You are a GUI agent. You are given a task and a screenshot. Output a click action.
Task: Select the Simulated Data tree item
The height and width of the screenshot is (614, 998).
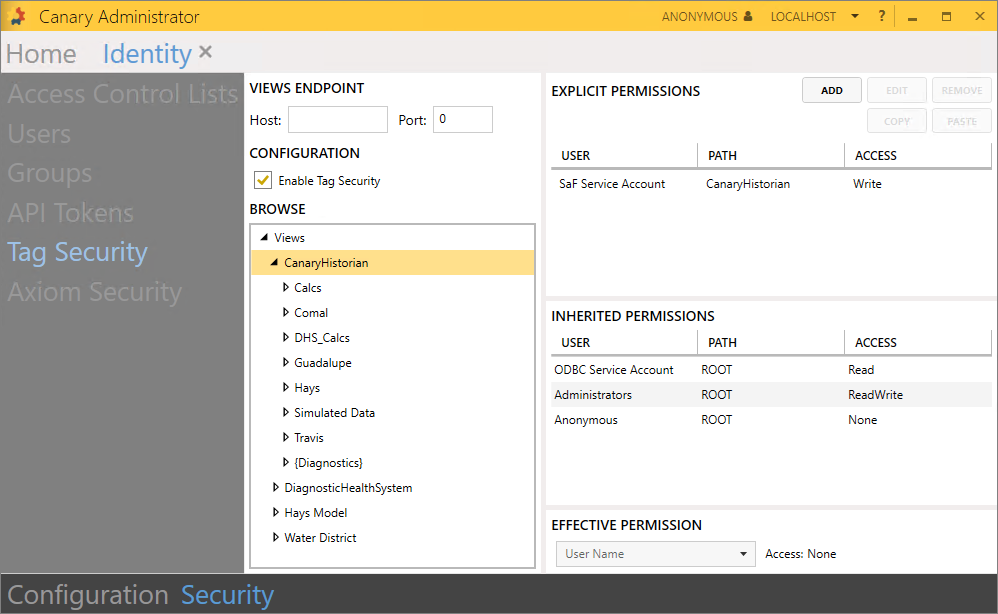[x=334, y=413]
